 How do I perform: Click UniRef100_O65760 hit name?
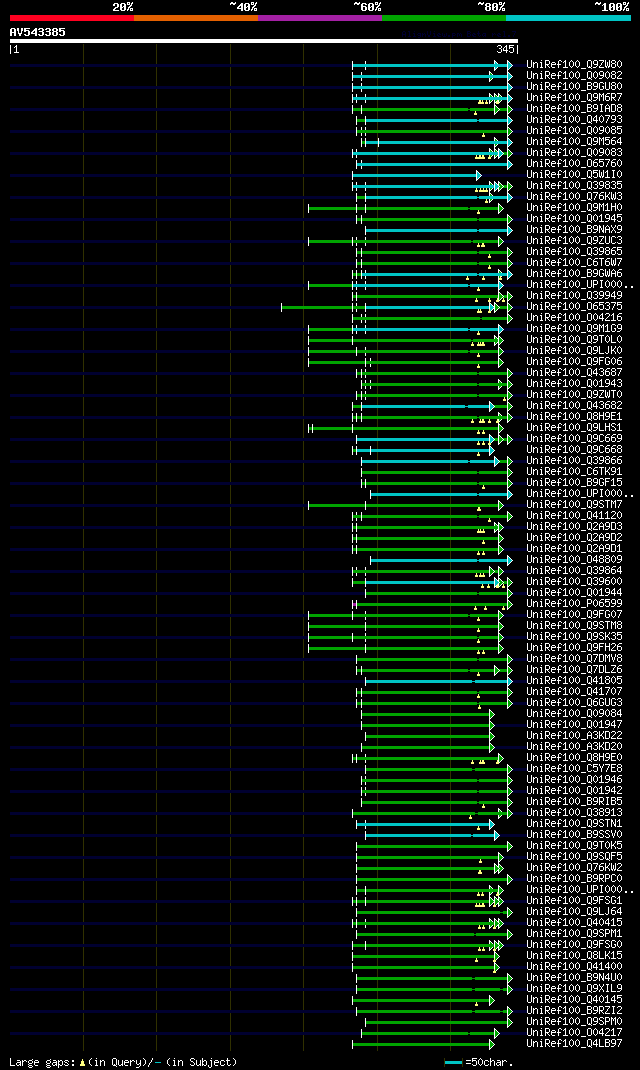point(574,164)
